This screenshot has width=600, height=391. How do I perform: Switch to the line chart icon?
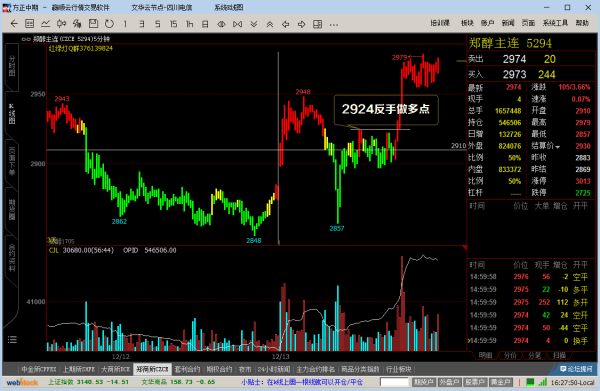(46, 24)
